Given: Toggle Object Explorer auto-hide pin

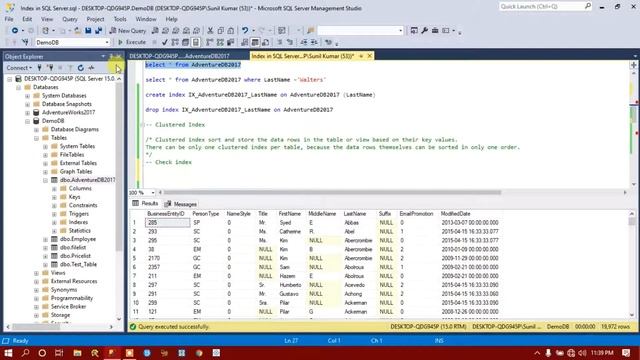Looking at the screenshot, I should (x=111, y=56).
